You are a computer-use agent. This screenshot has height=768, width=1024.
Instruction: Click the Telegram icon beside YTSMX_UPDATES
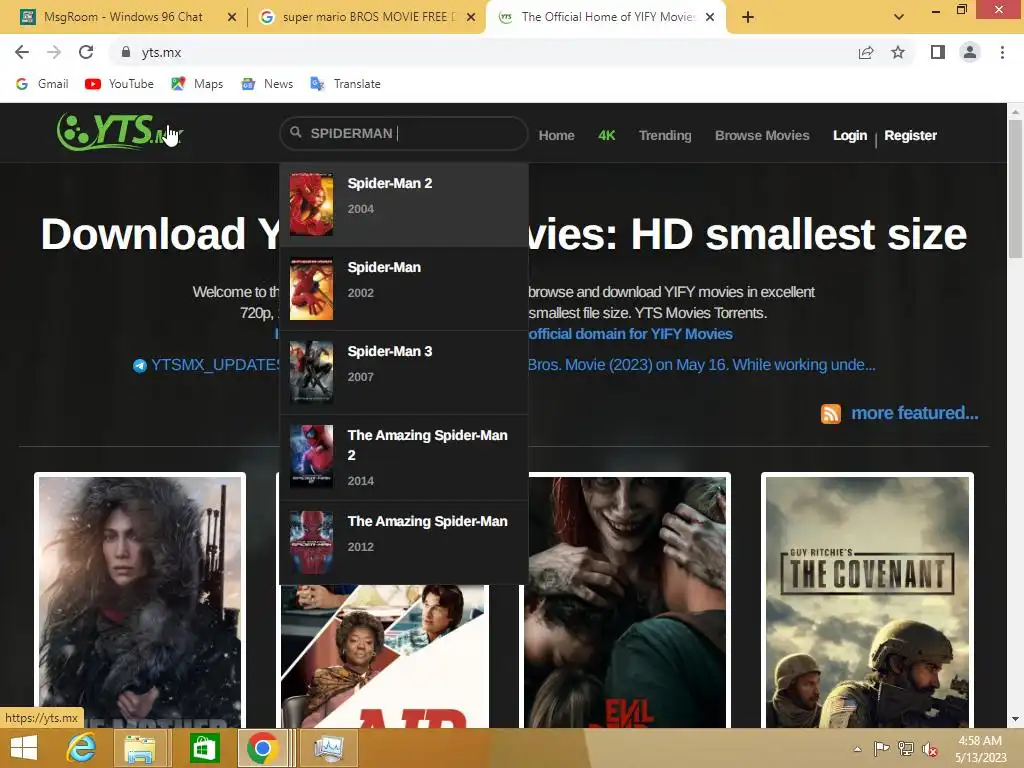click(x=140, y=366)
